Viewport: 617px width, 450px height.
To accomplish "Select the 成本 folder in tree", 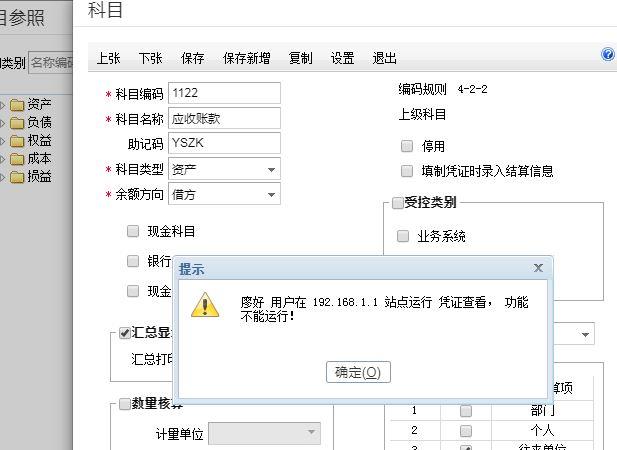I will (31, 159).
